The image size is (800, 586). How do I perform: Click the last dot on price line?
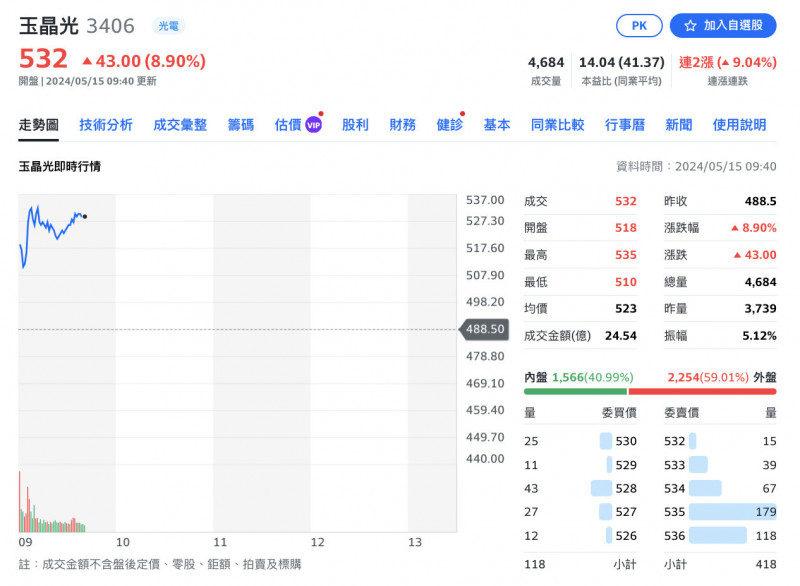coord(85,216)
